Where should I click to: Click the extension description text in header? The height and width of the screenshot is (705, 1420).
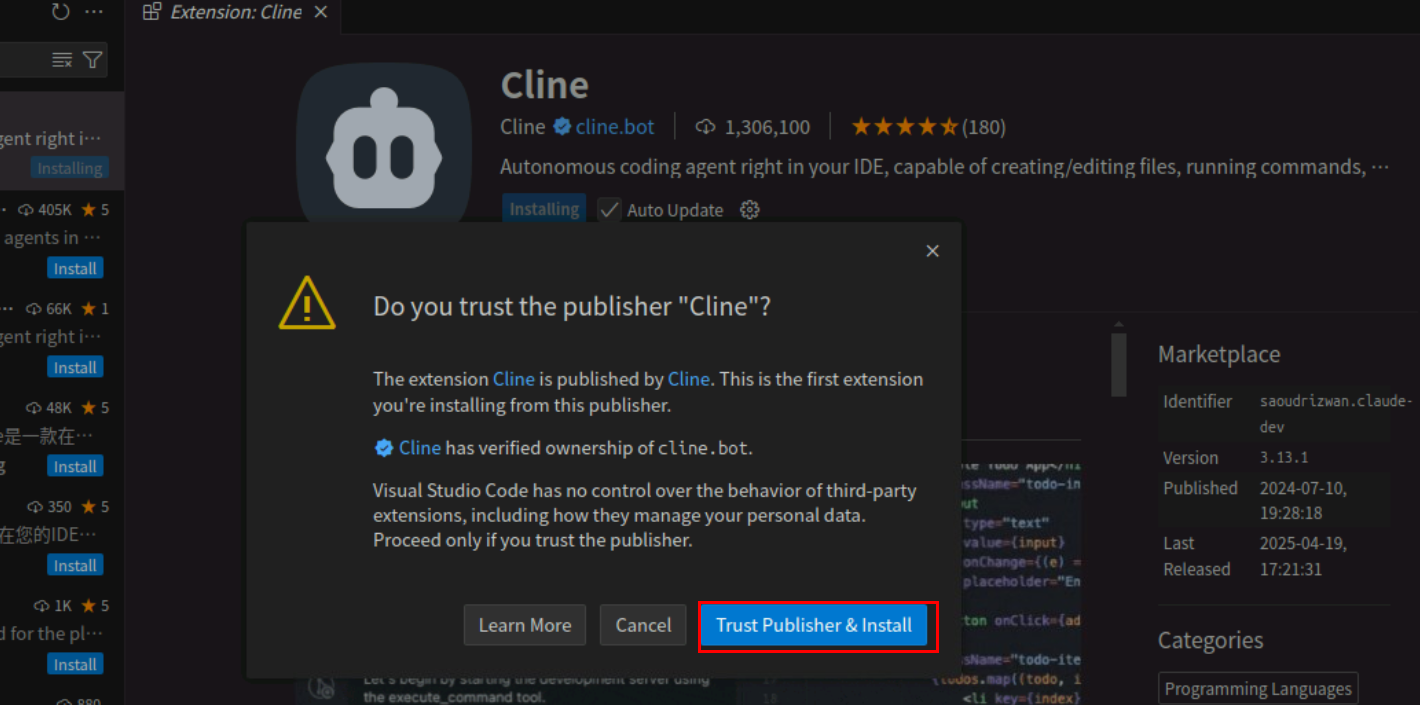(x=945, y=167)
